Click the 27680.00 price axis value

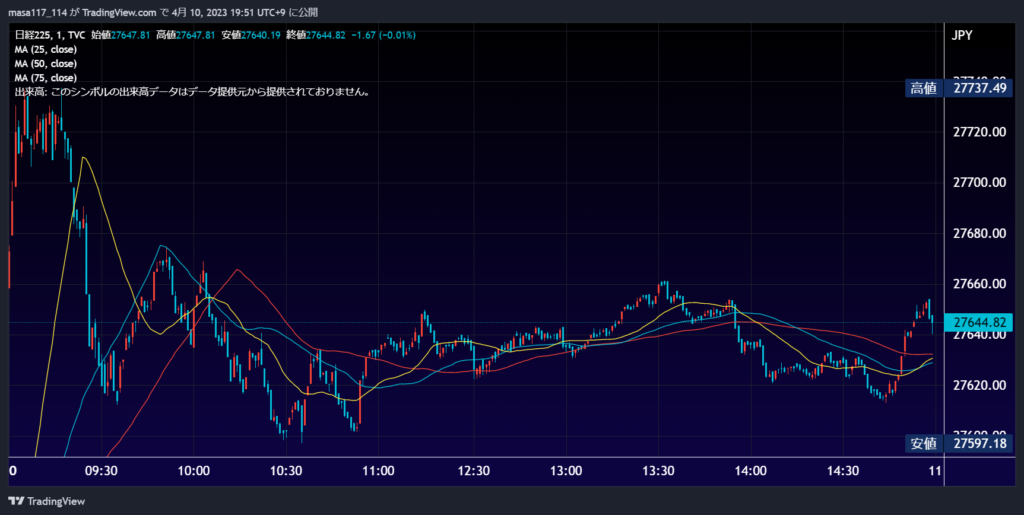(980, 233)
